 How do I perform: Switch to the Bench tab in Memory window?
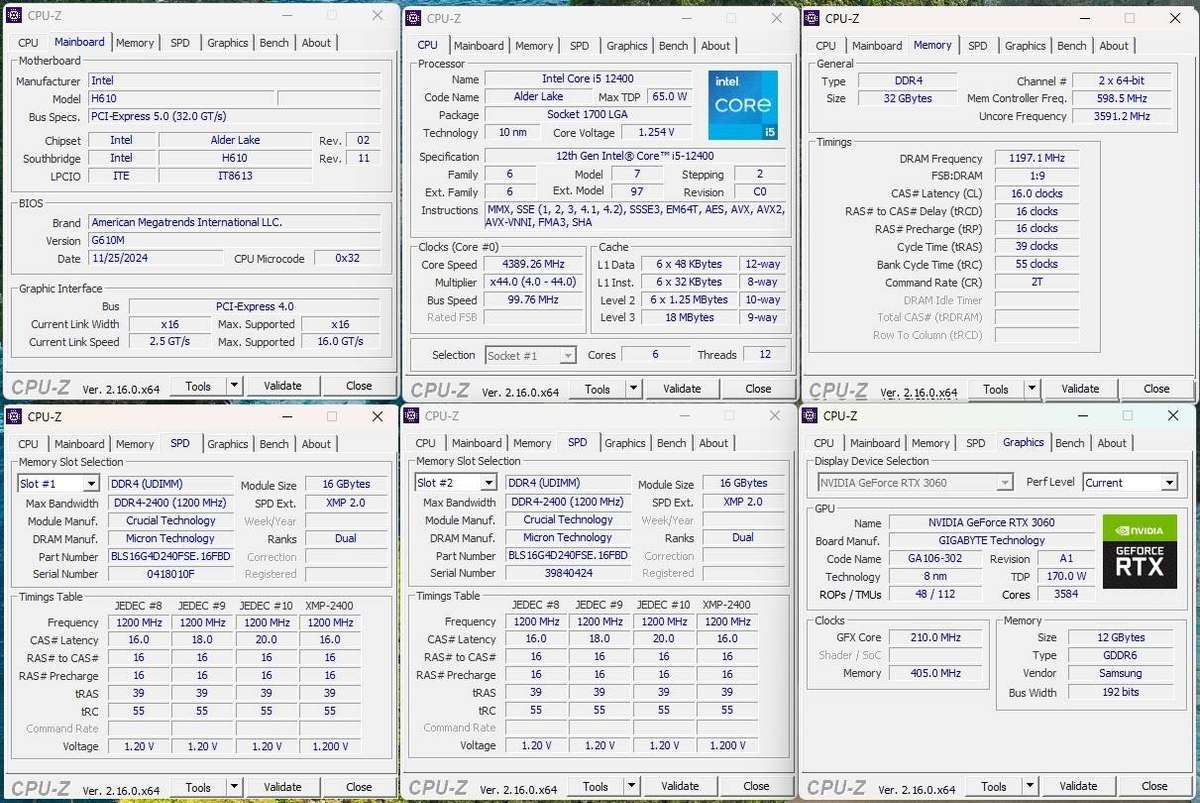[1071, 45]
